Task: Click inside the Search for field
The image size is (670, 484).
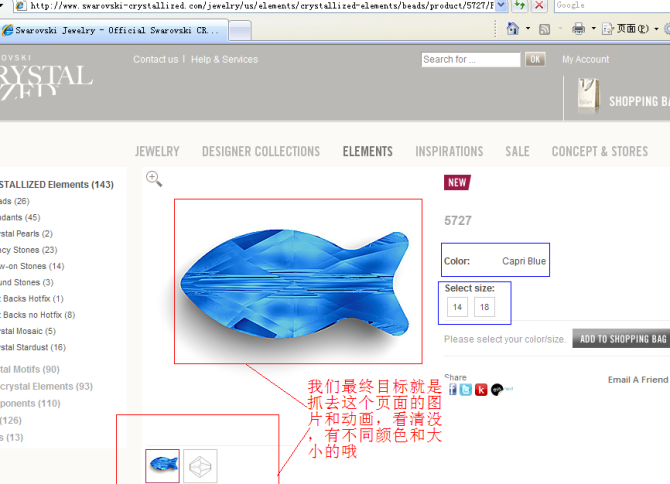Action: coord(470,59)
